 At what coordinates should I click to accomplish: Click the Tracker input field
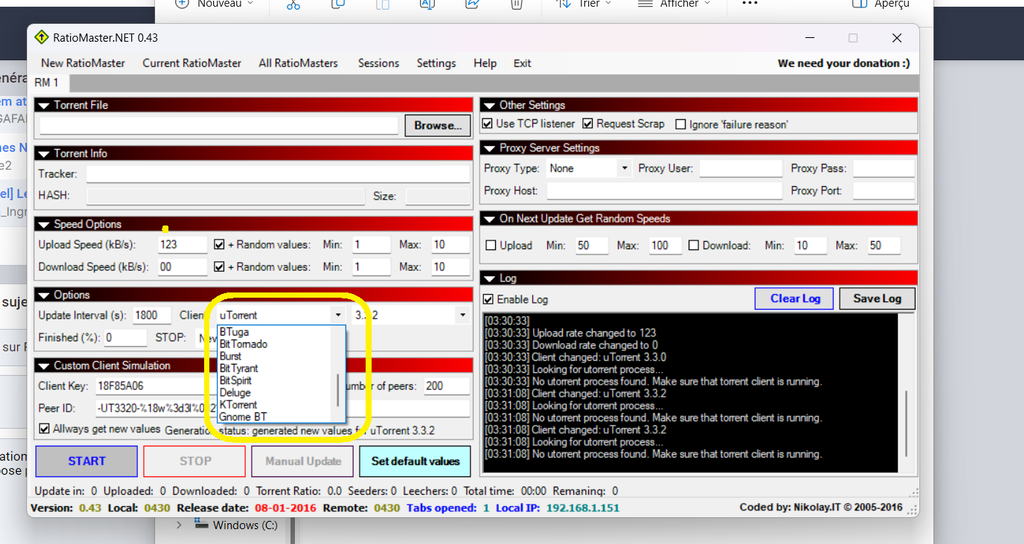278,174
